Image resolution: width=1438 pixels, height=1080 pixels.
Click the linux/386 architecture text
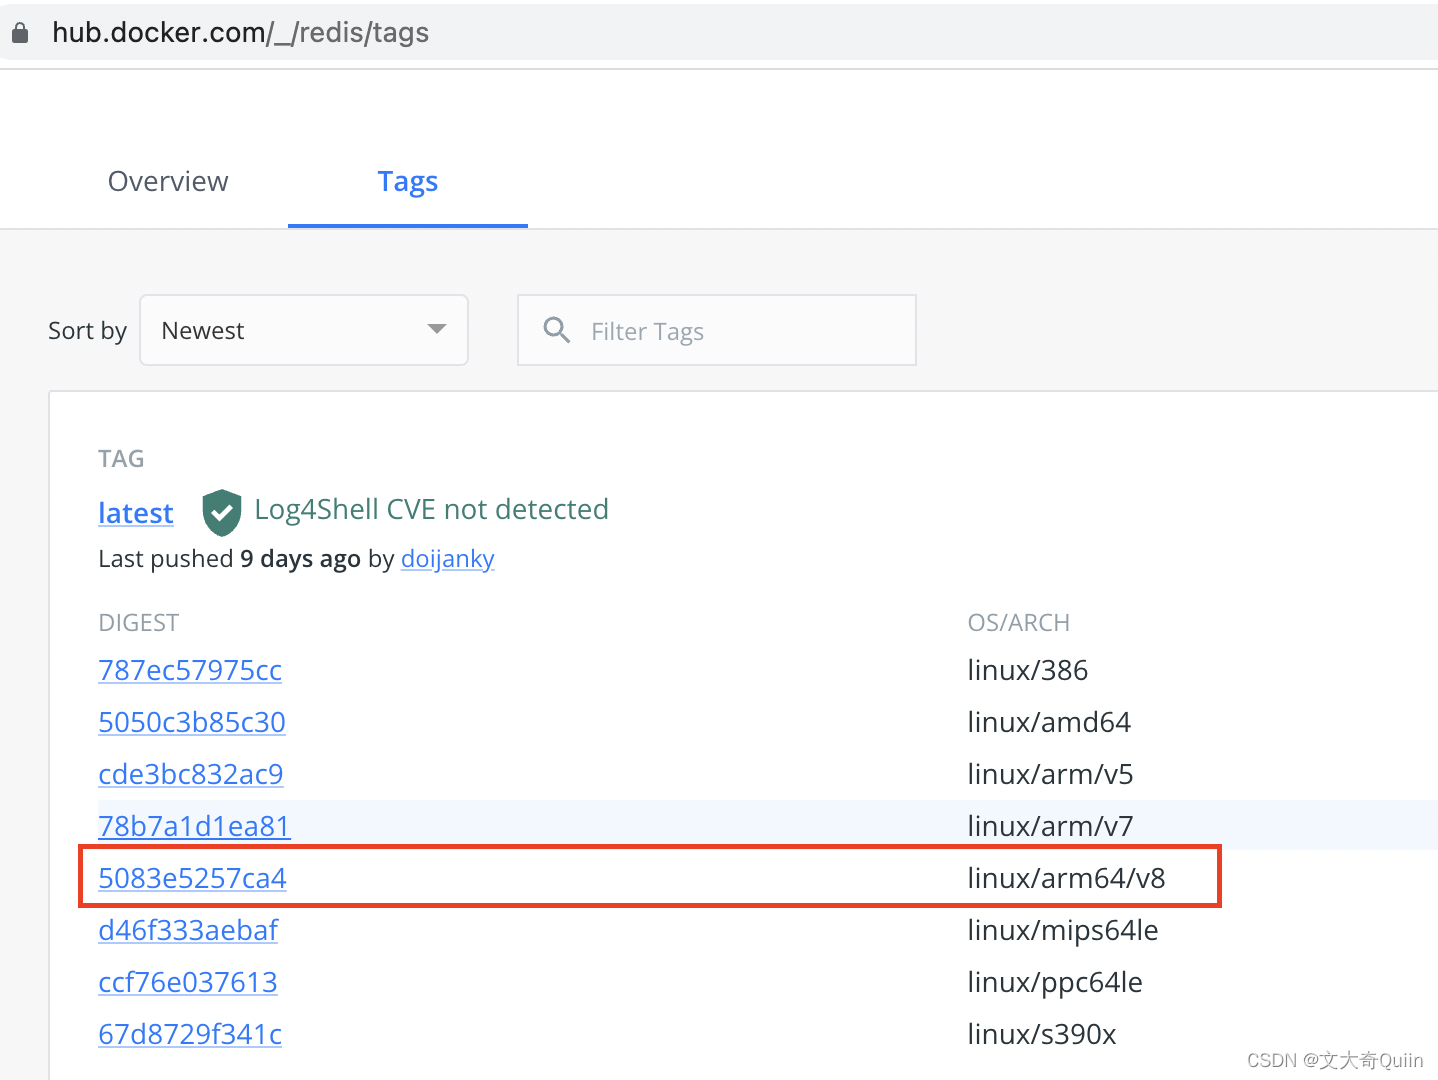pos(1027,670)
